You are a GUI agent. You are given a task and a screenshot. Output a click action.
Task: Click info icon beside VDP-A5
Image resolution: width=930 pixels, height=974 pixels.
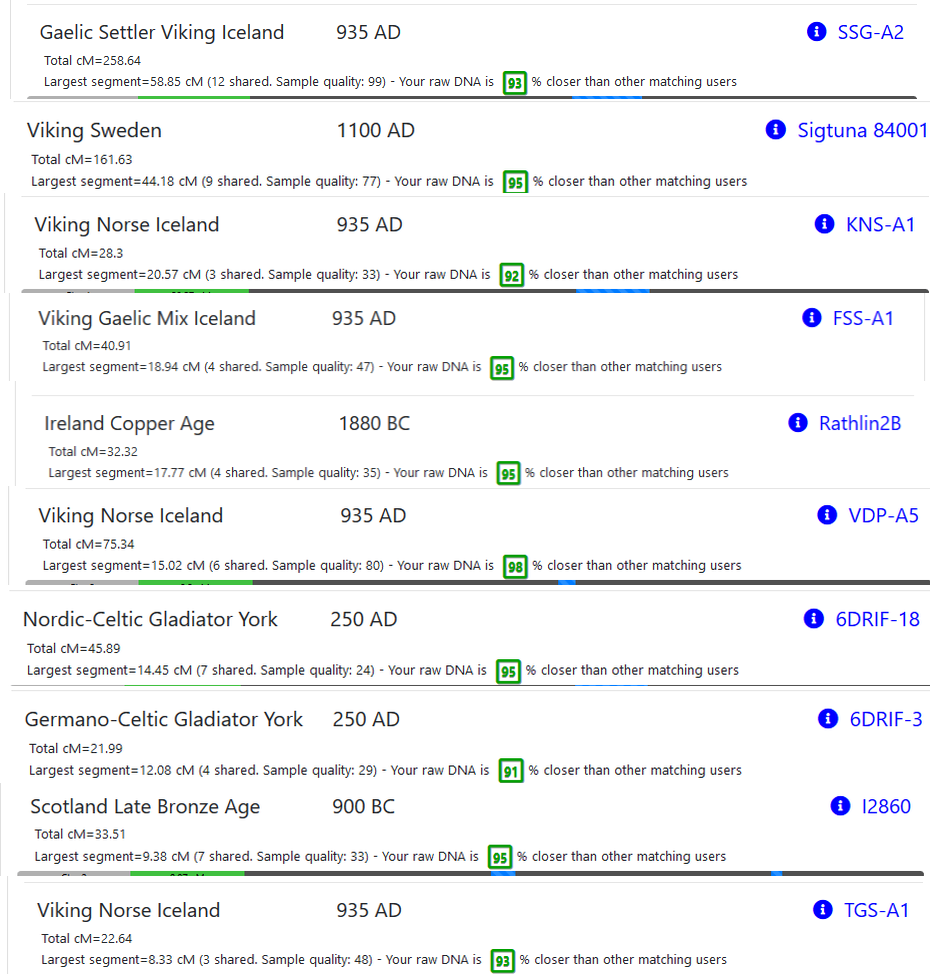coord(827,514)
